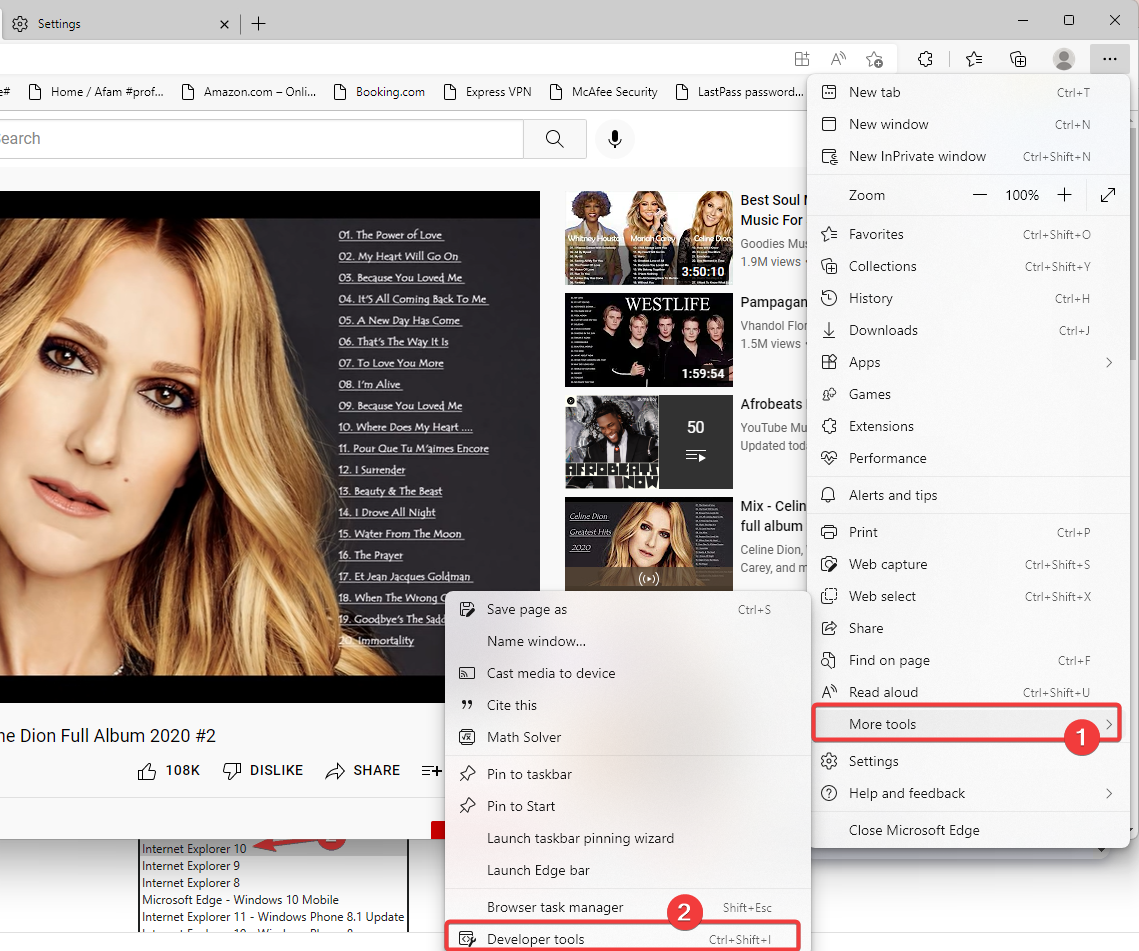Select Print in the menu

pos(968,533)
